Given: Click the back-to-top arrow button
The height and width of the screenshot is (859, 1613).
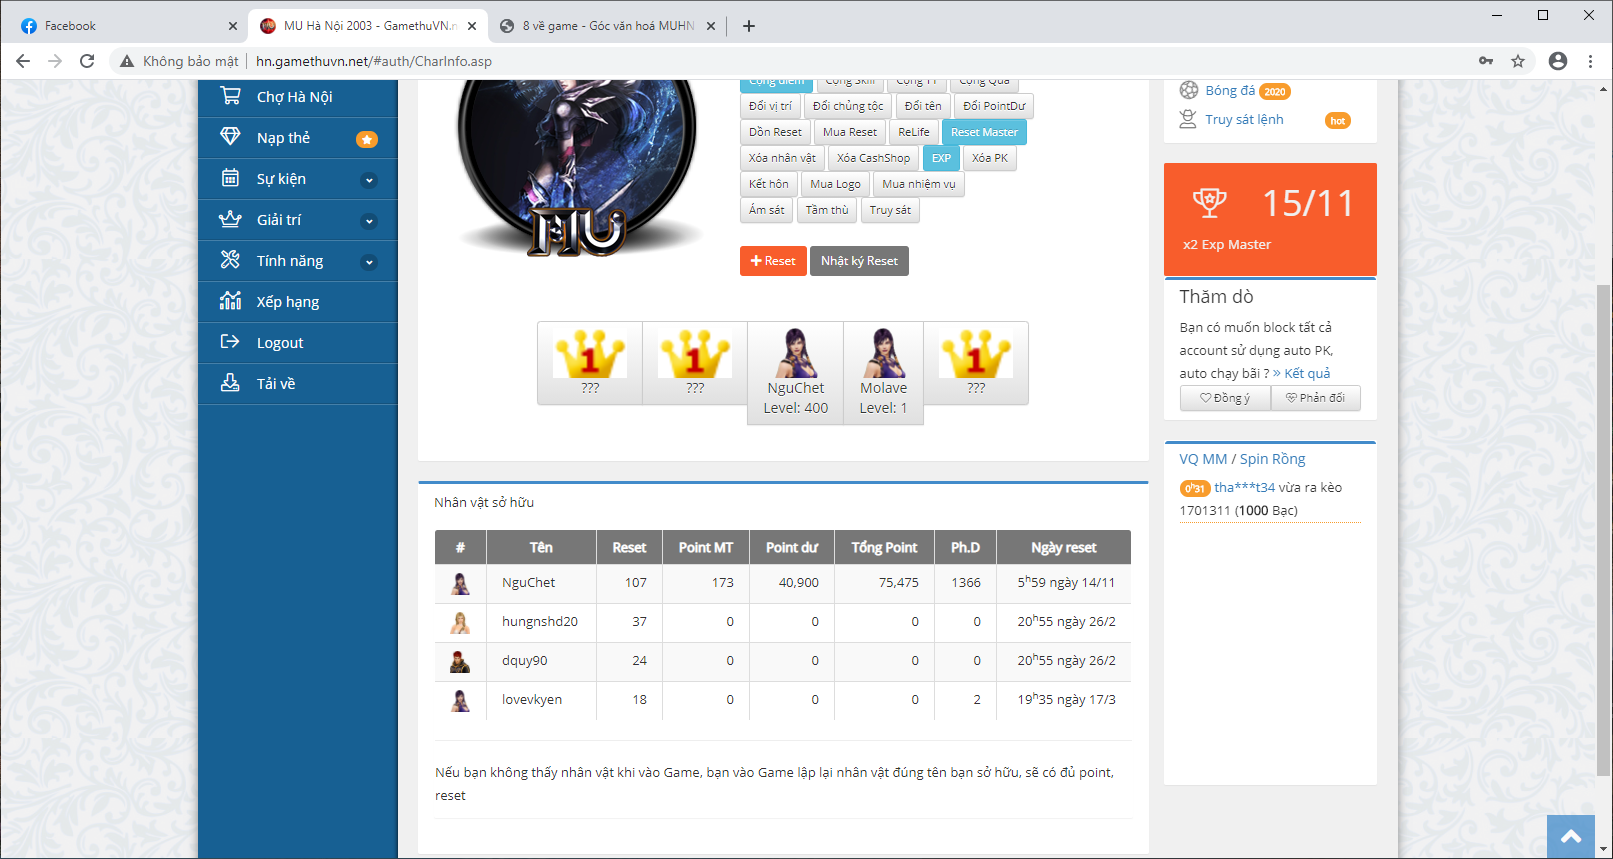Looking at the screenshot, I should [1571, 837].
